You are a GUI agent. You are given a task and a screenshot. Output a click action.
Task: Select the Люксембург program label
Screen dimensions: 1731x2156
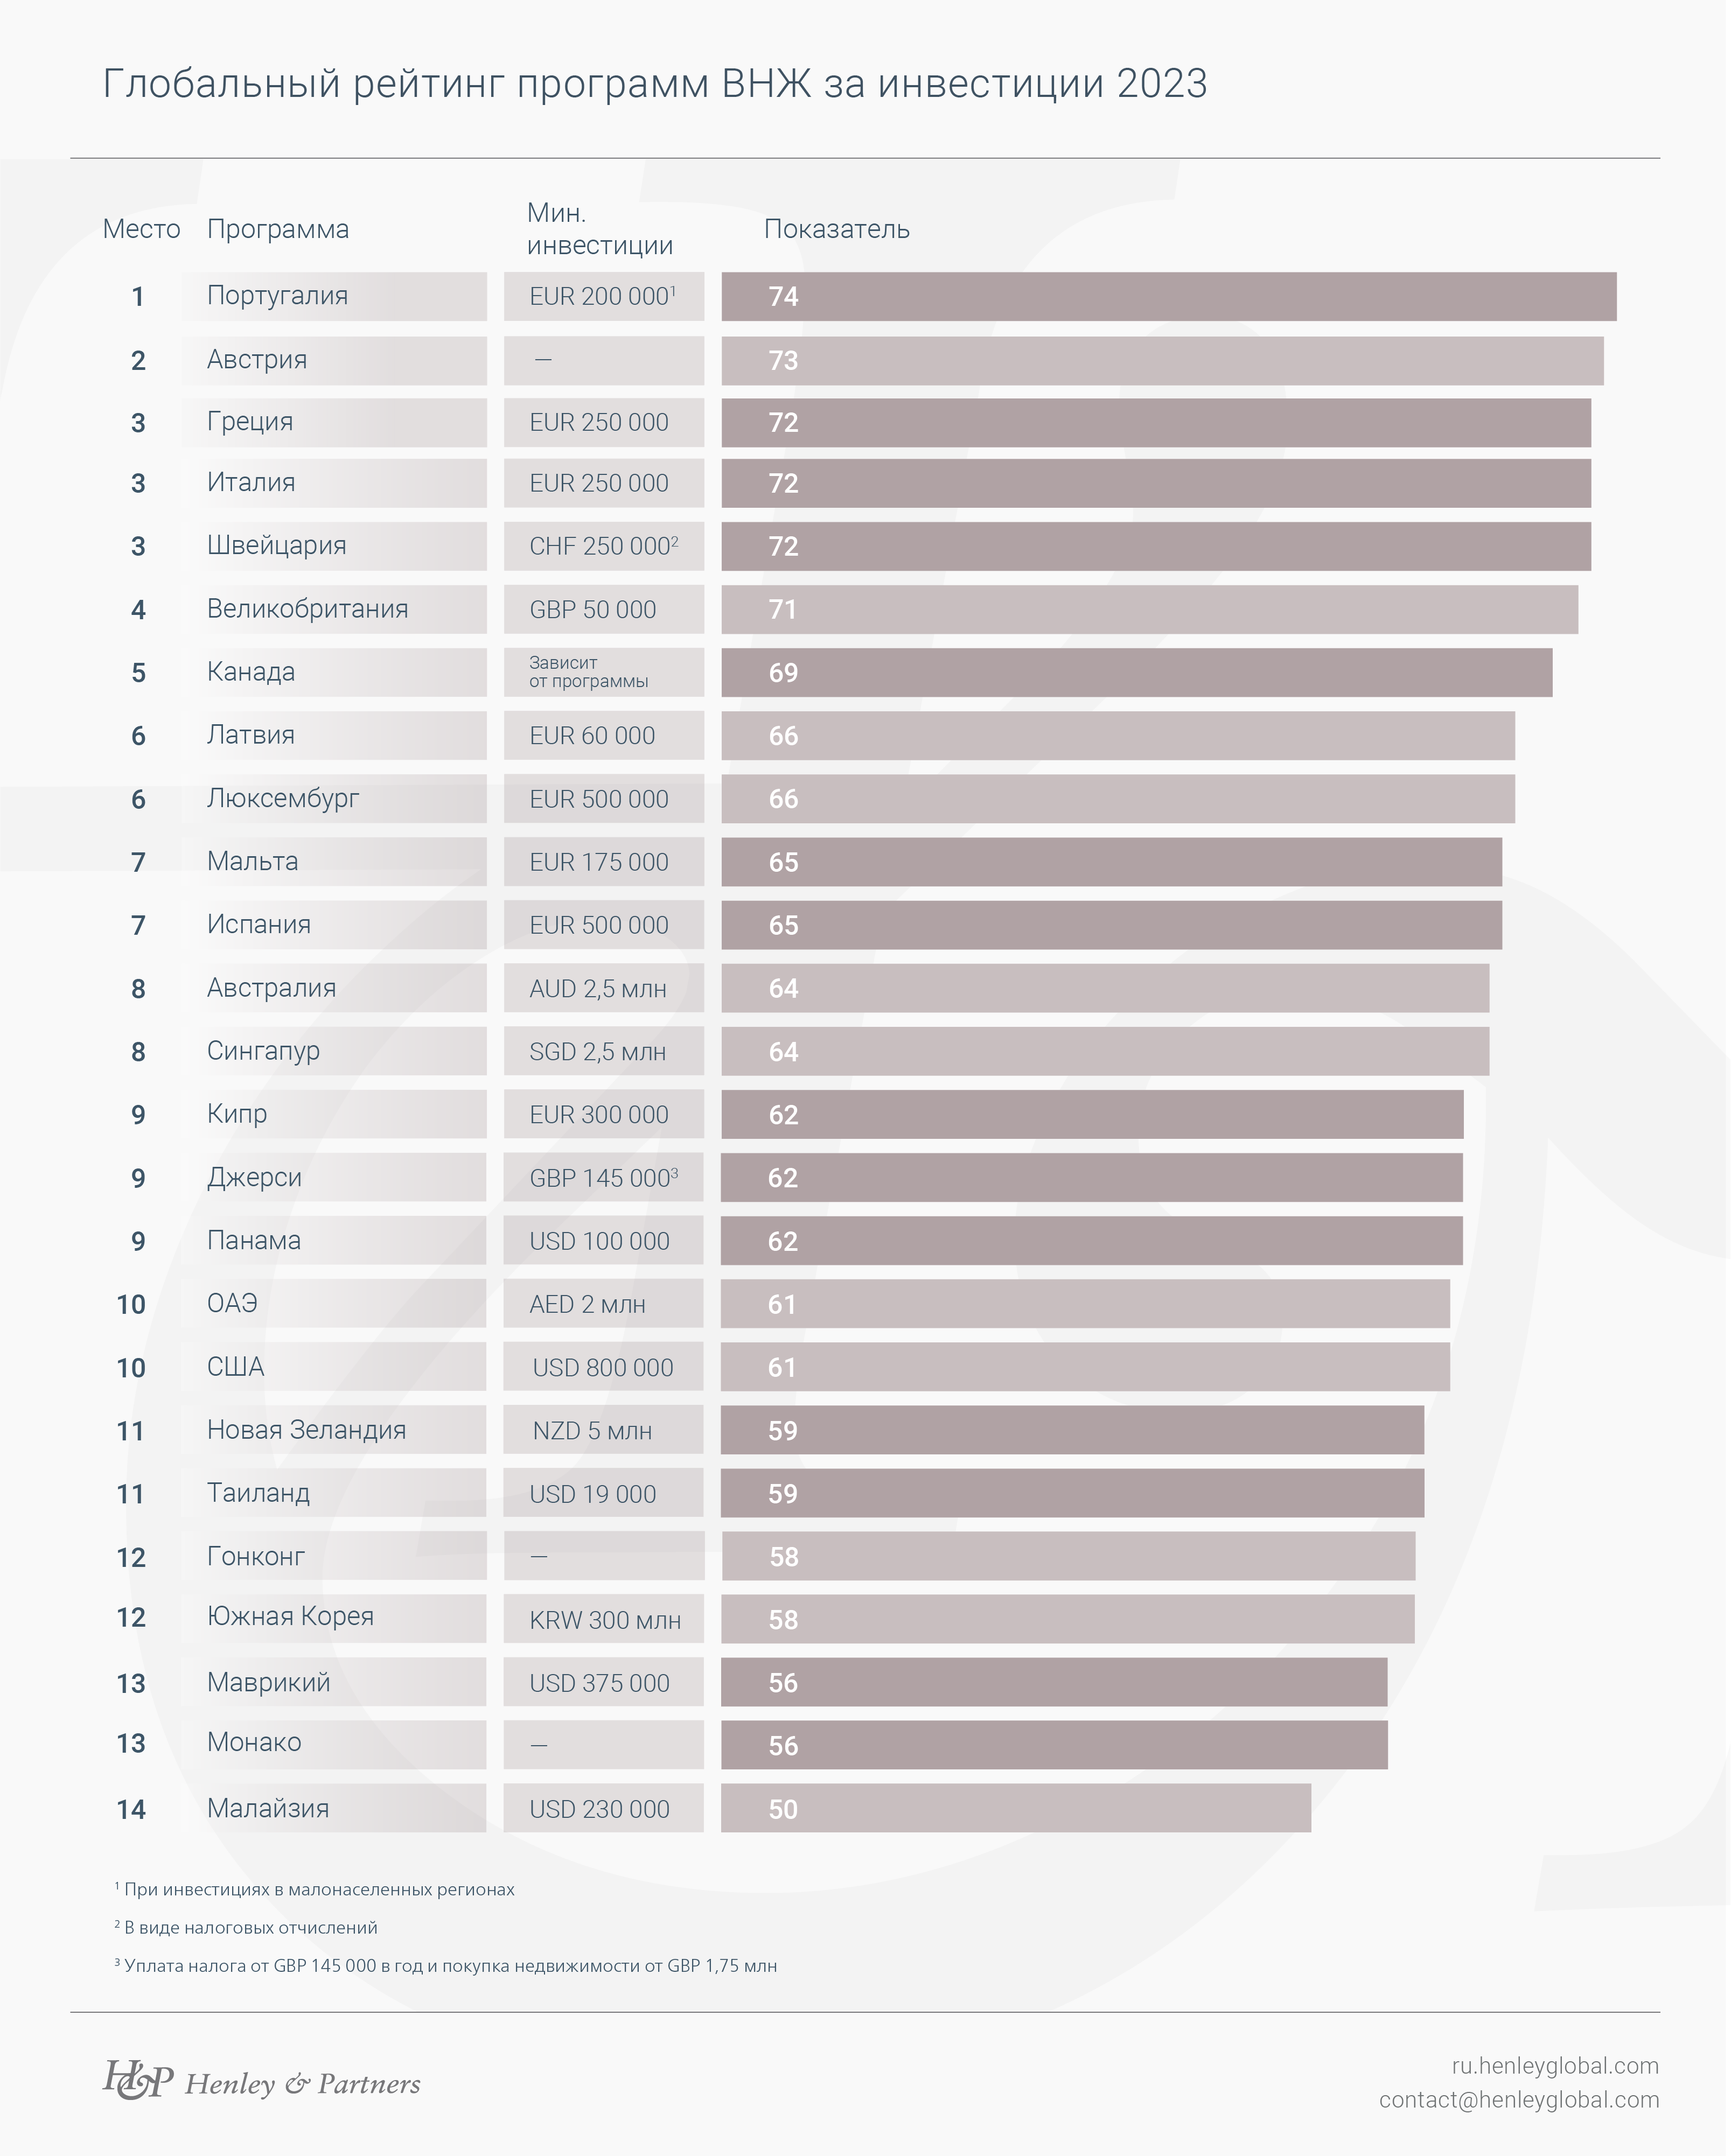tap(283, 799)
